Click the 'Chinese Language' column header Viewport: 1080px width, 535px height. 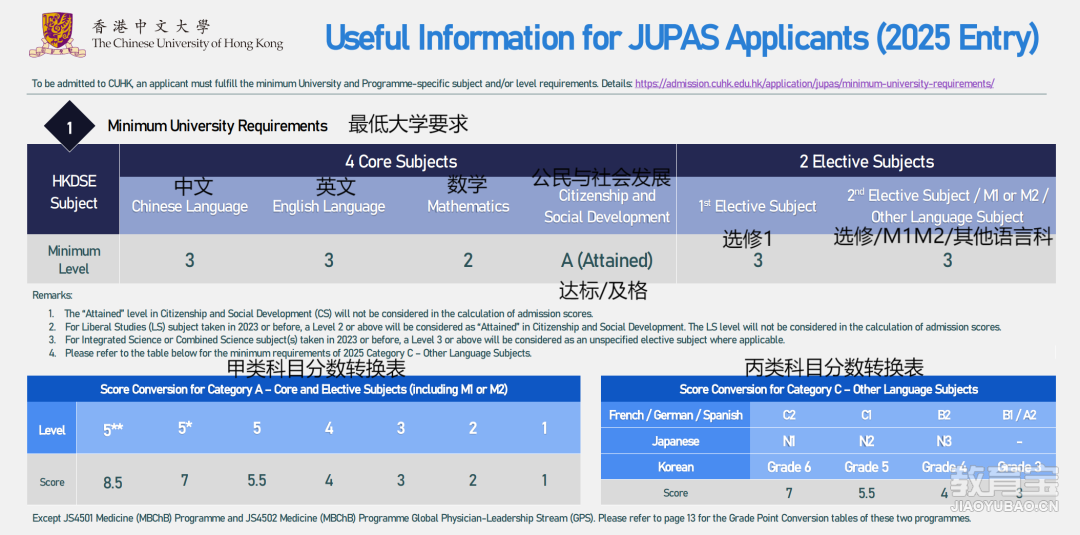(189, 207)
